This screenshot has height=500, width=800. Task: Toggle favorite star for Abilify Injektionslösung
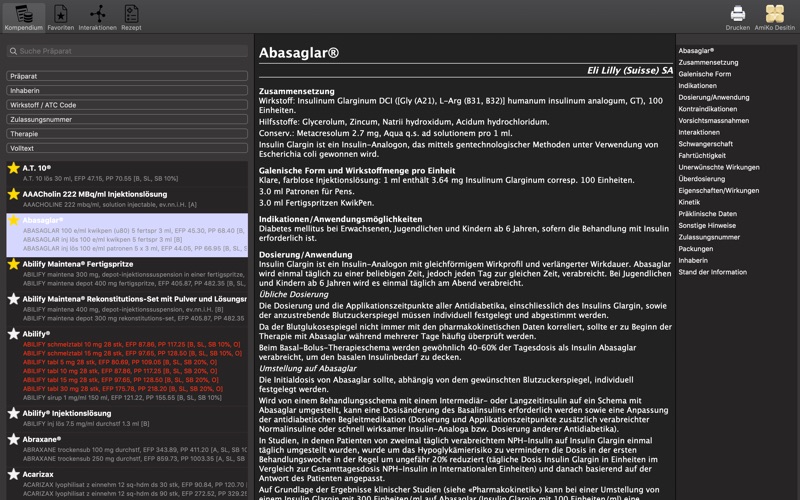tap(14, 413)
